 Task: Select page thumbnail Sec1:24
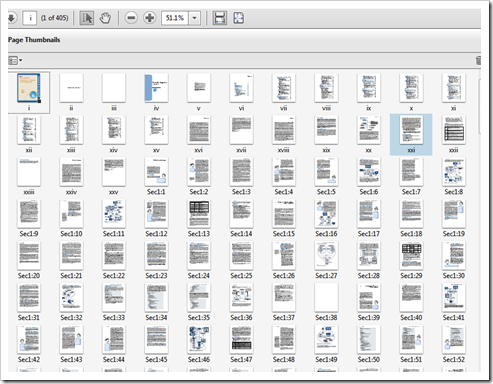coord(199,255)
